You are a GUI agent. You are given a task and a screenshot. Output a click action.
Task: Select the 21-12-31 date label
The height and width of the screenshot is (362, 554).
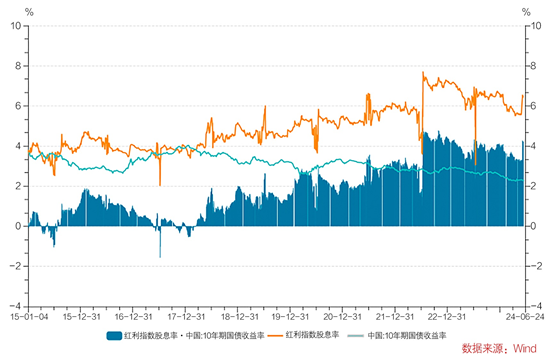395,316
